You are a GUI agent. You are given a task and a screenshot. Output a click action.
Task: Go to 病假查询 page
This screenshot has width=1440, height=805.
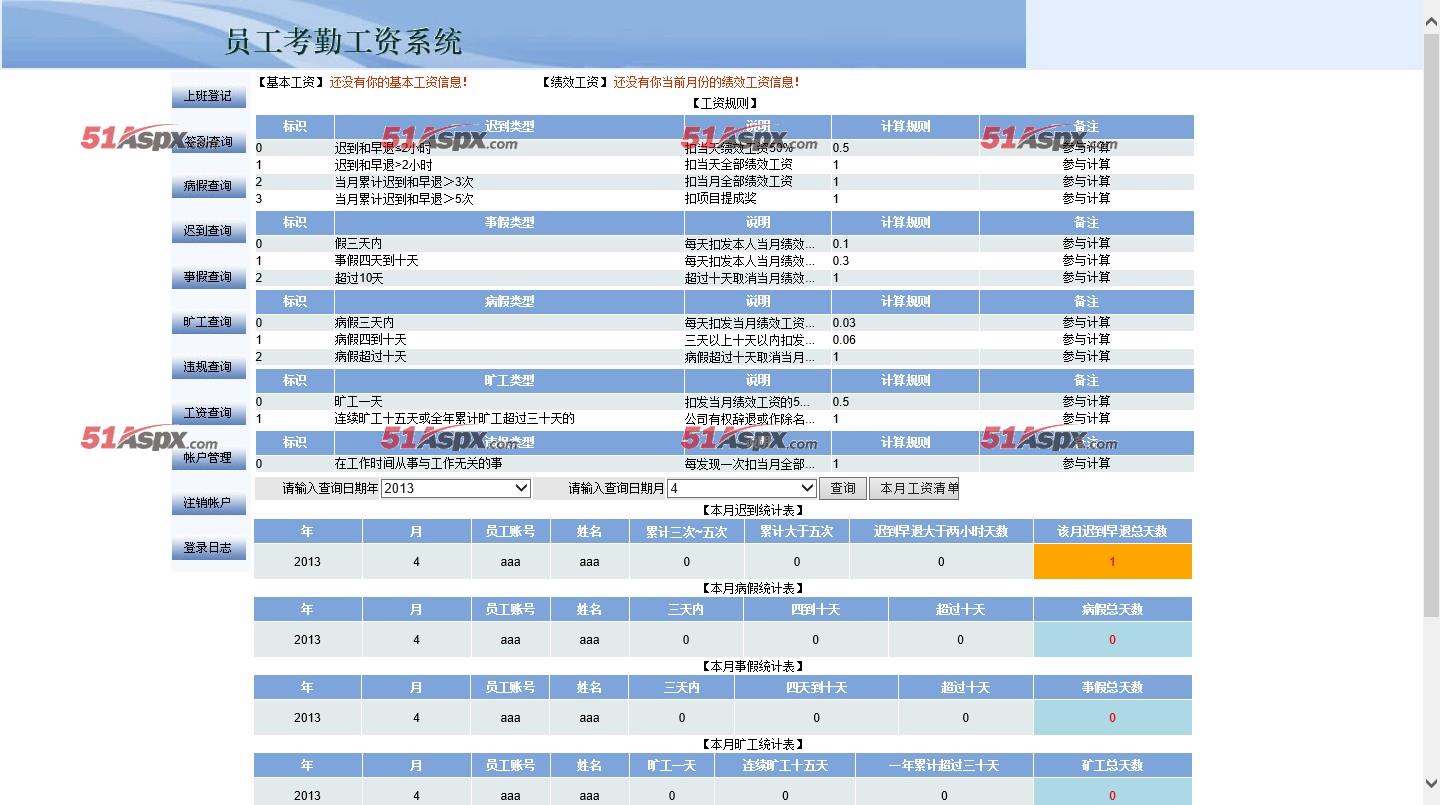(x=208, y=186)
